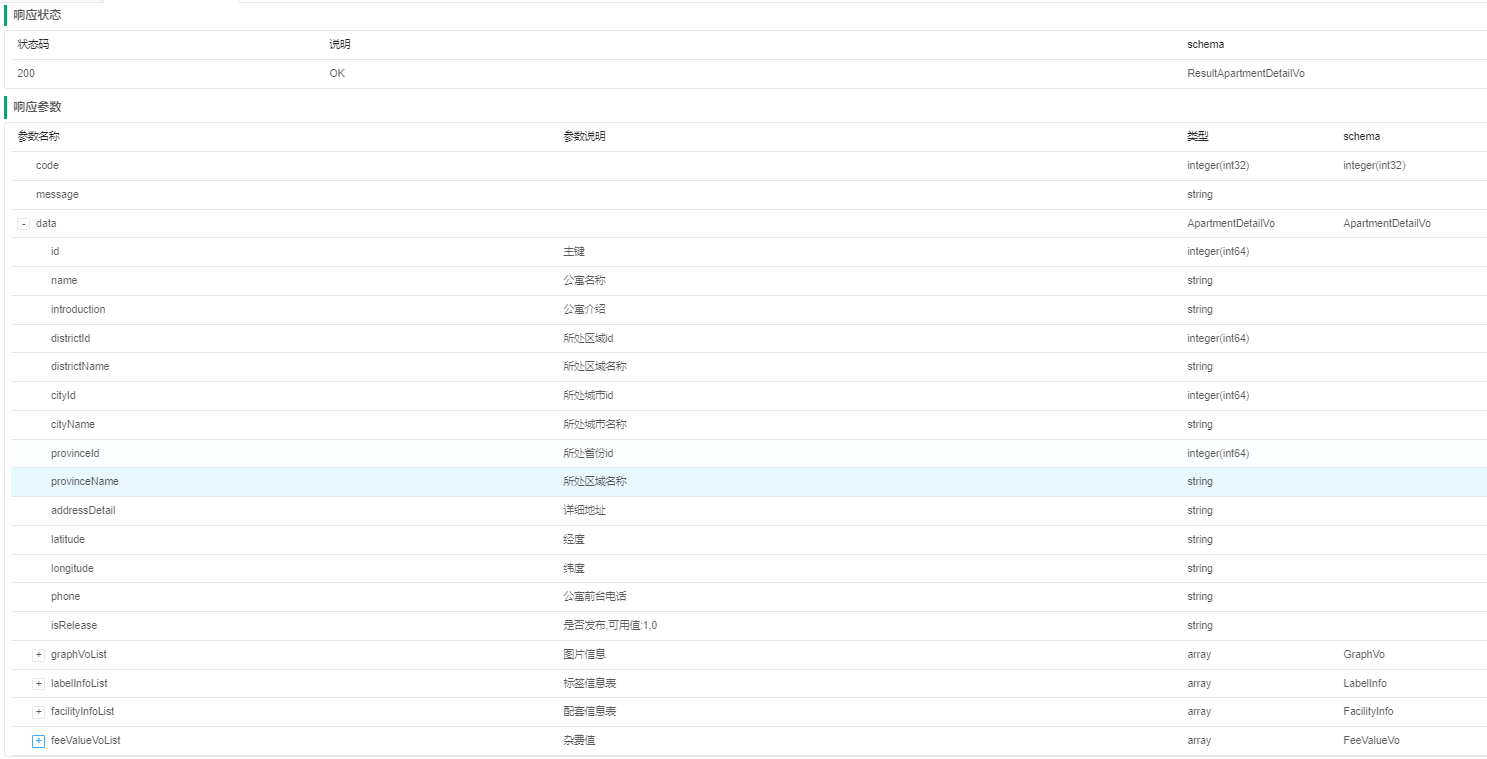Click integer(int32) in the schema column
1487x759 pixels.
1374,166
